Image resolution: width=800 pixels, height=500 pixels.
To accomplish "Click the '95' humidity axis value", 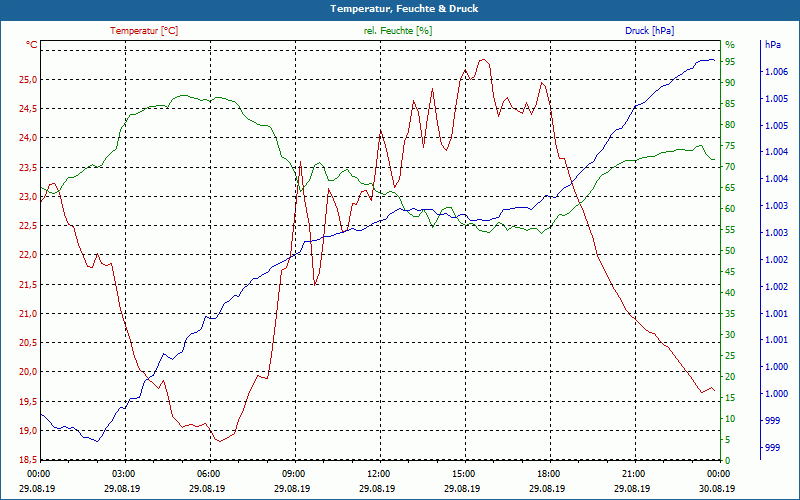I will coord(730,62).
